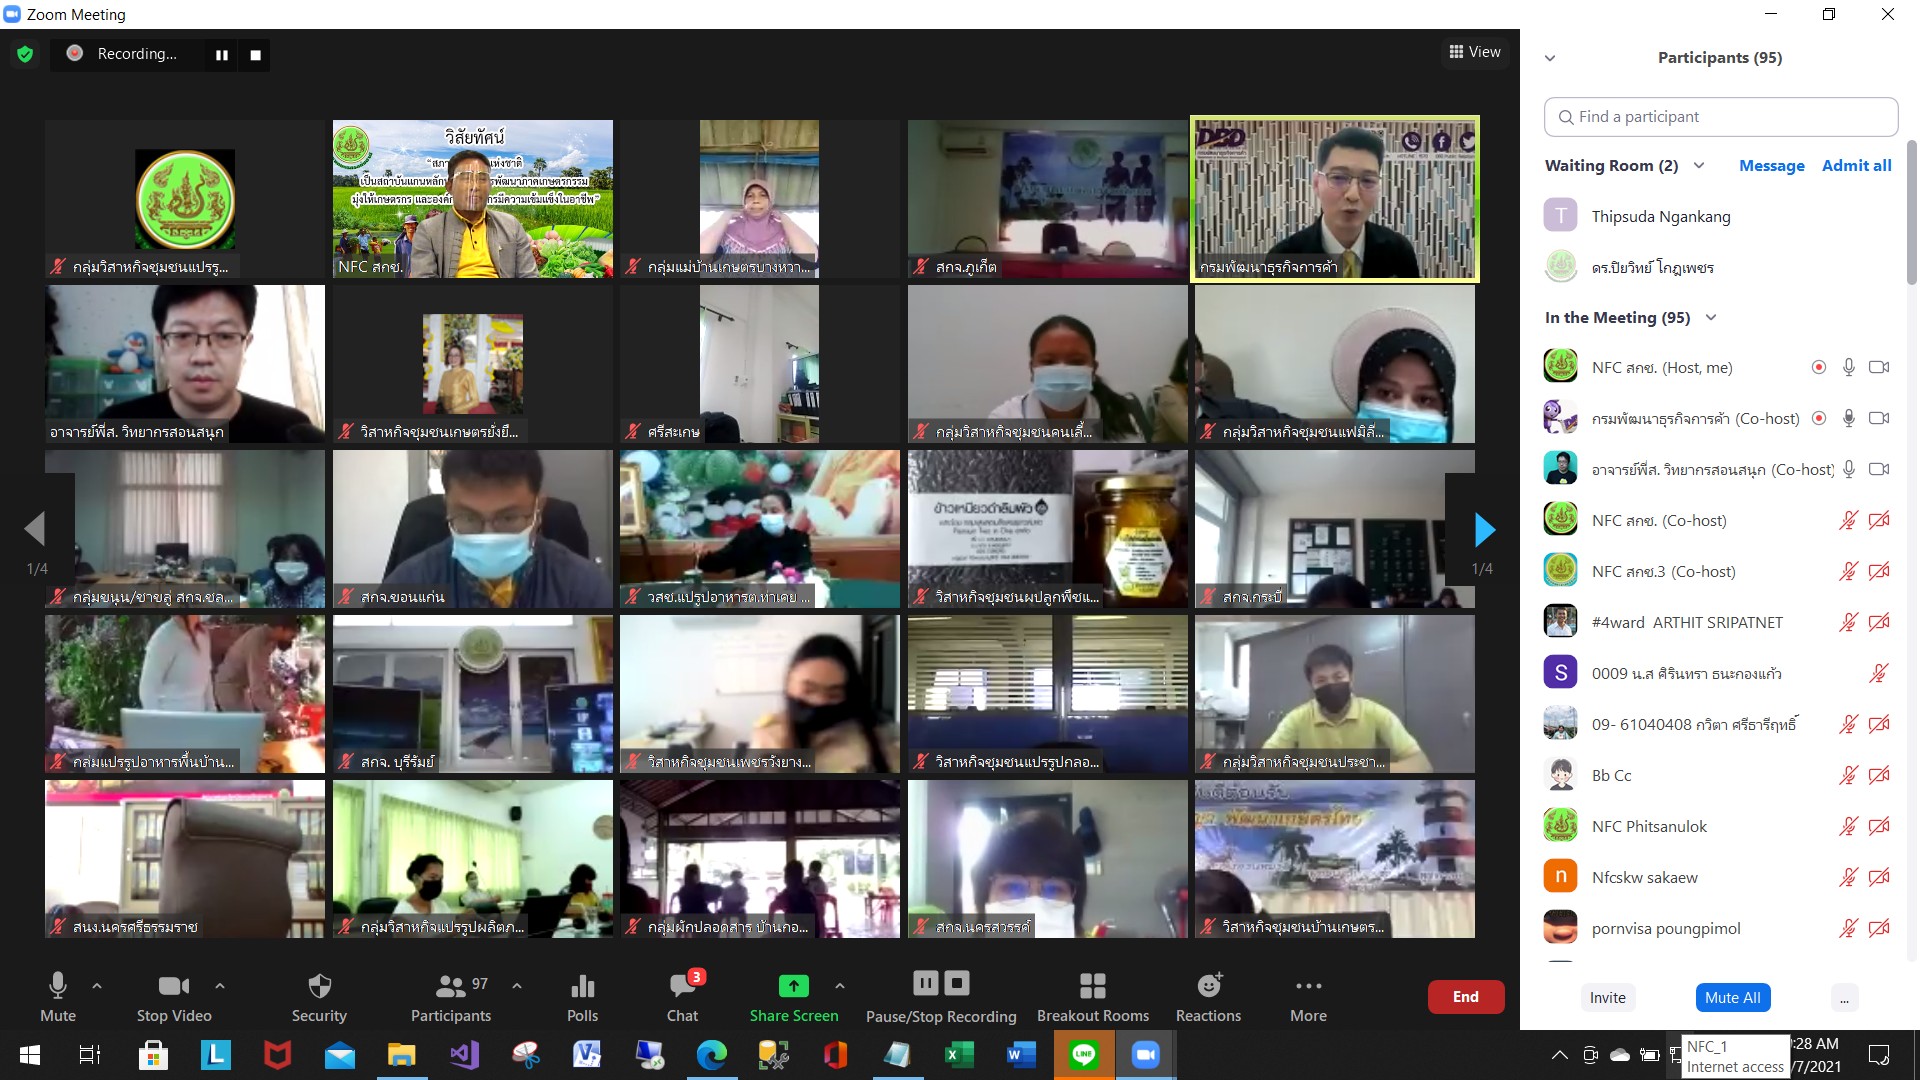Image resolution: width=1920 pixels, height=1080 pixels.
Task: Open Task View on the taskbar
Action: pyautogui.click(x=90, y=1055)
